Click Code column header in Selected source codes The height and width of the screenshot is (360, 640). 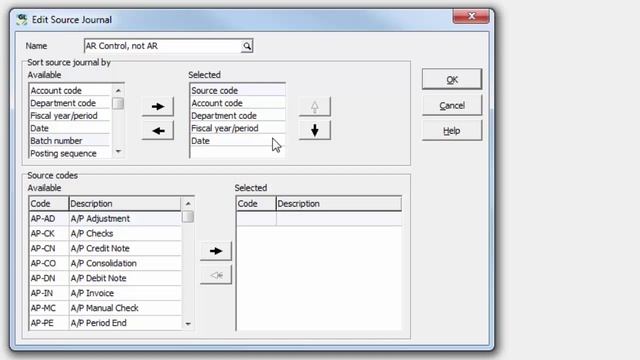[256, 204]
